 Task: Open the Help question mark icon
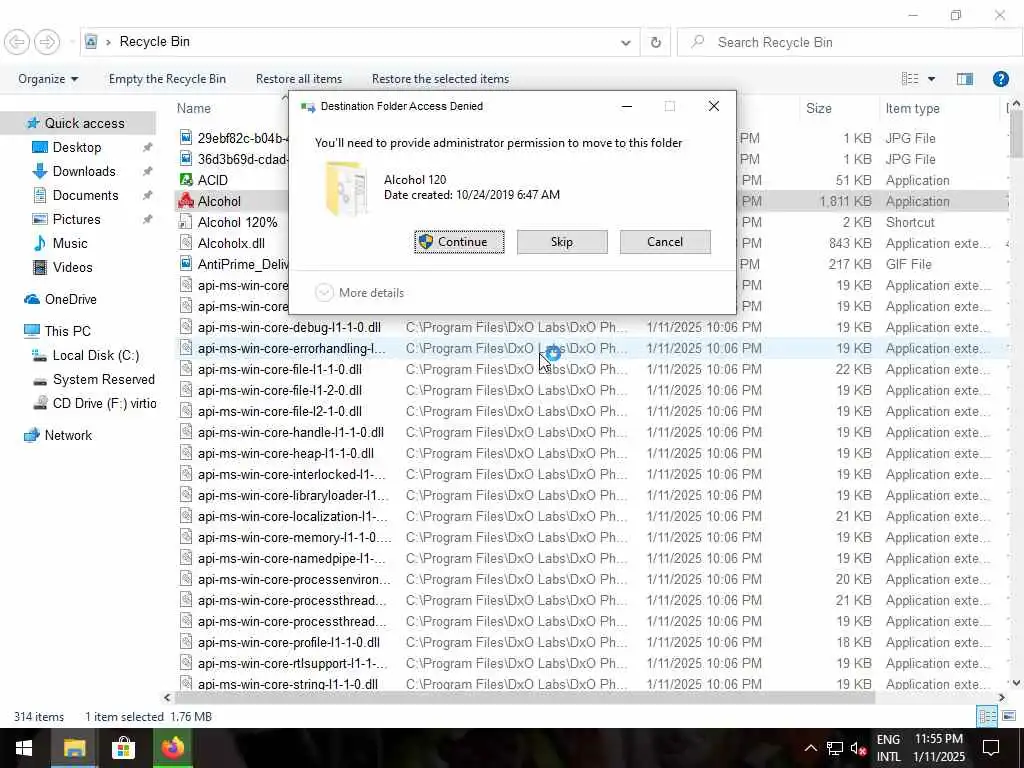1000,79
